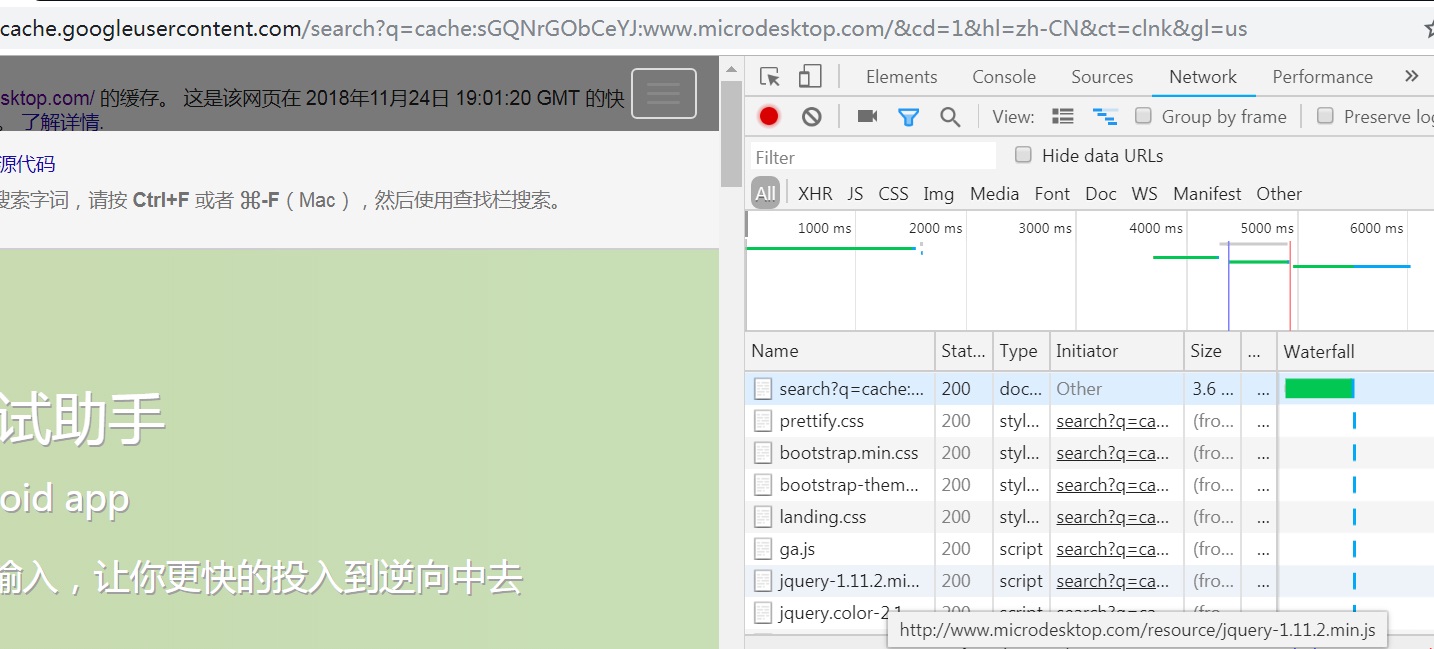Stop recording with the red record button
This screenshot has height=649, width=1434.
(x=769, y=117)
